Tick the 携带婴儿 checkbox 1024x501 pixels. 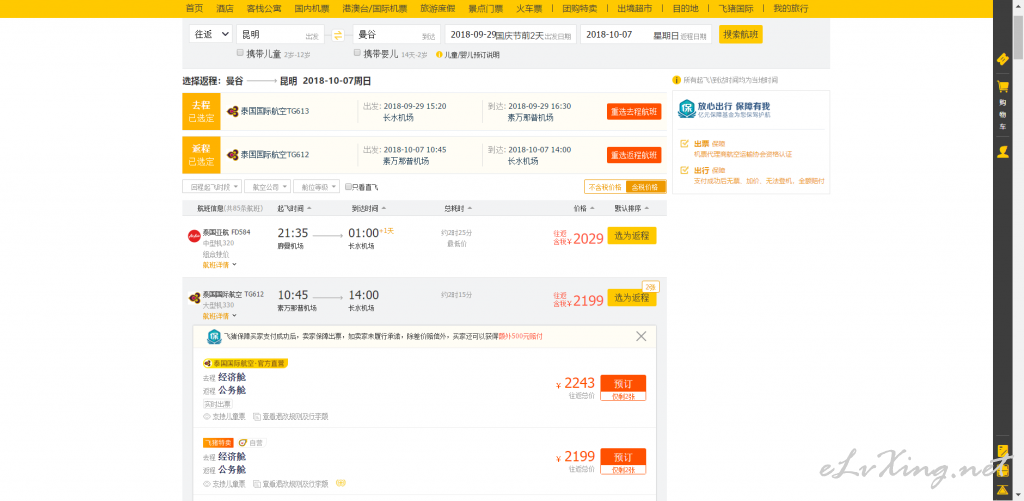pyautogui.click(x=357, y=52)
